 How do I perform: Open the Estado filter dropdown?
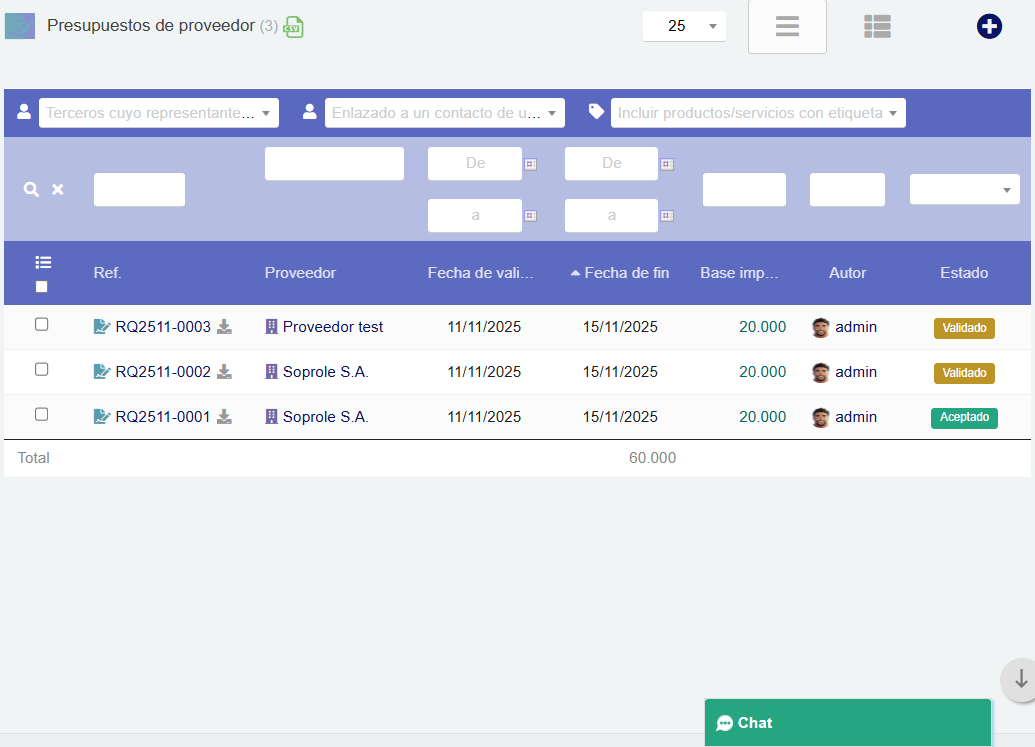click(964, 189)
